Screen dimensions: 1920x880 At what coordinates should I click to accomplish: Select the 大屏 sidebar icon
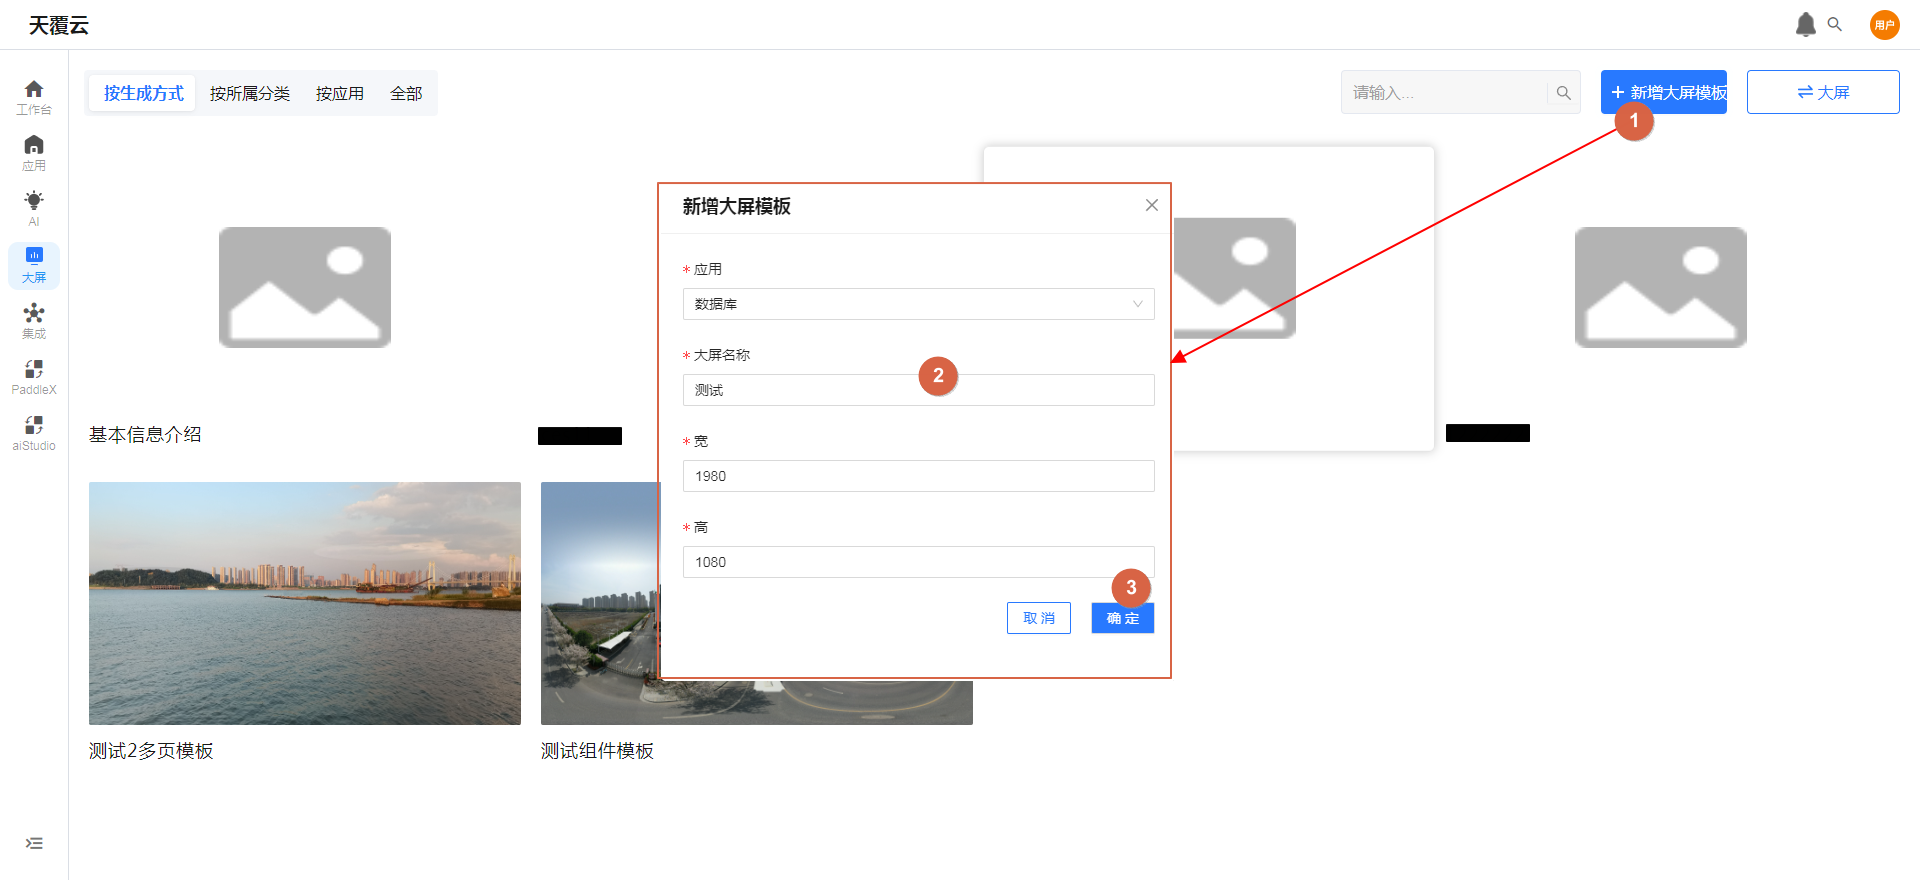[x=34, y=265]
